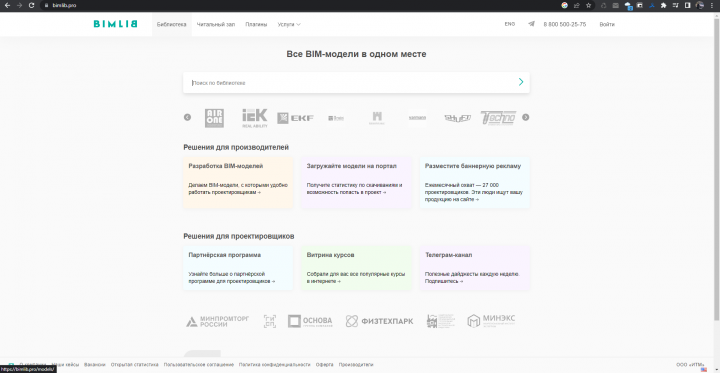
Task: Open the Читальный зал menu item
Action: 216,24
